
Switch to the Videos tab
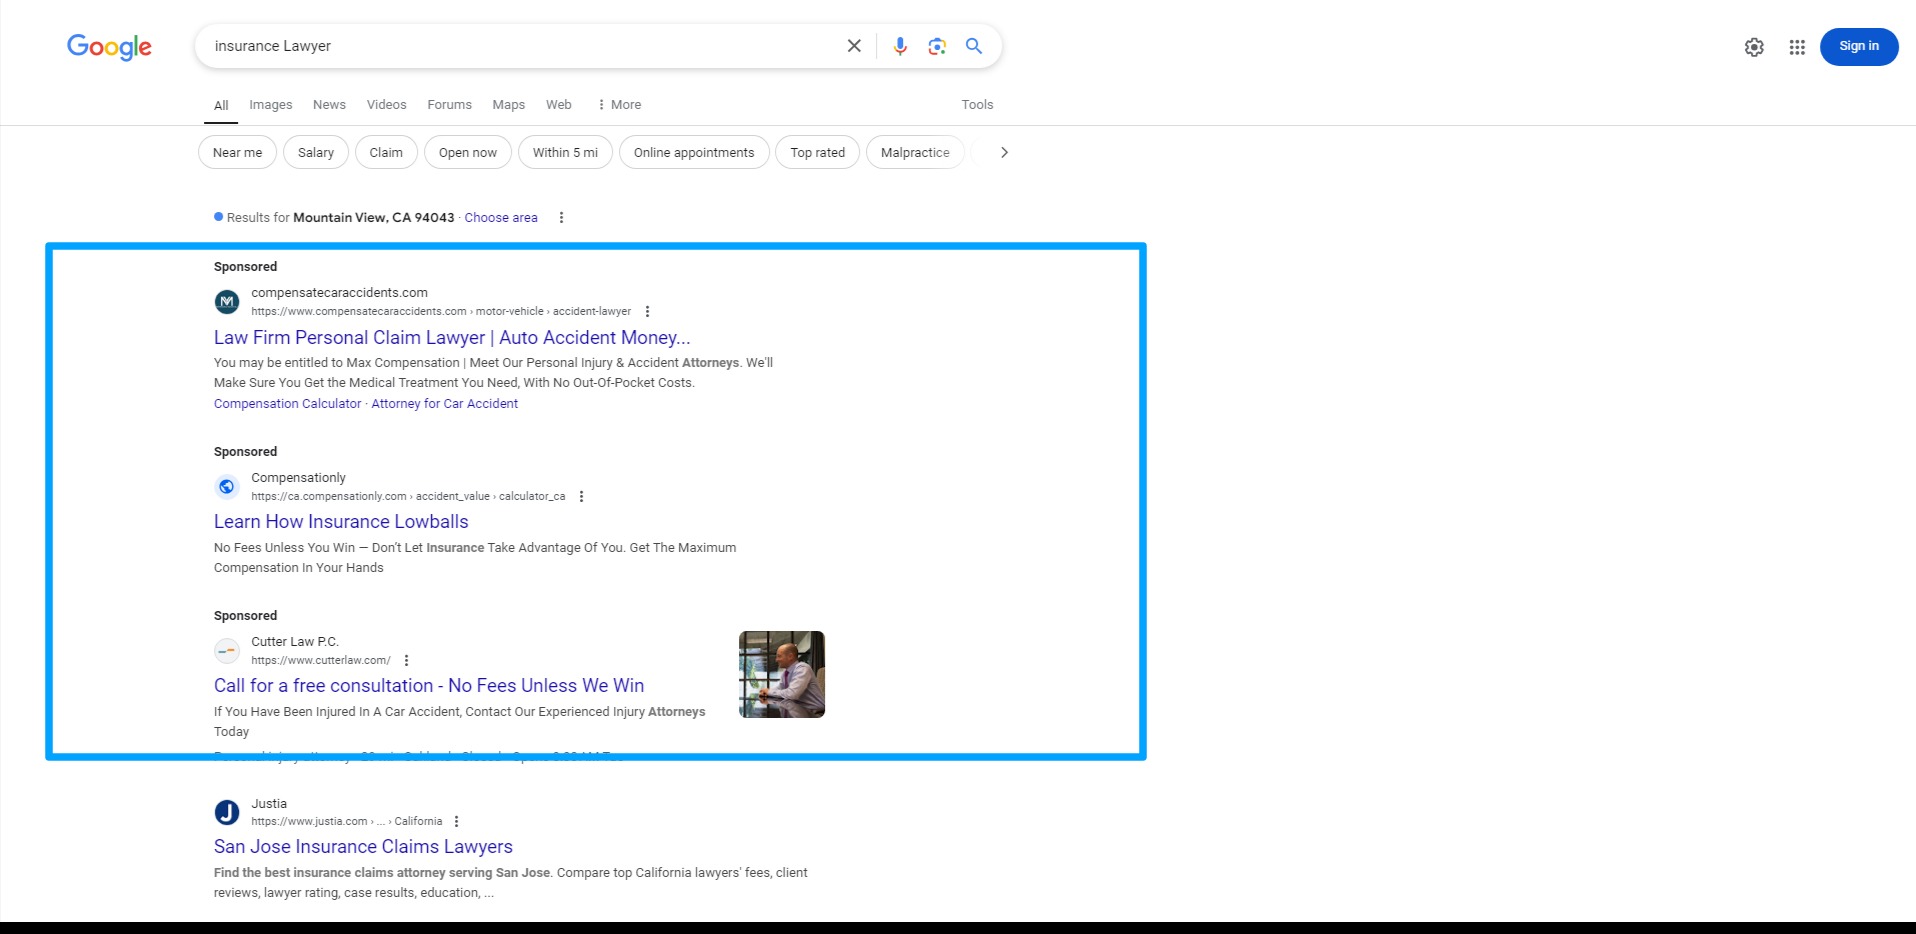coord(386,105)
